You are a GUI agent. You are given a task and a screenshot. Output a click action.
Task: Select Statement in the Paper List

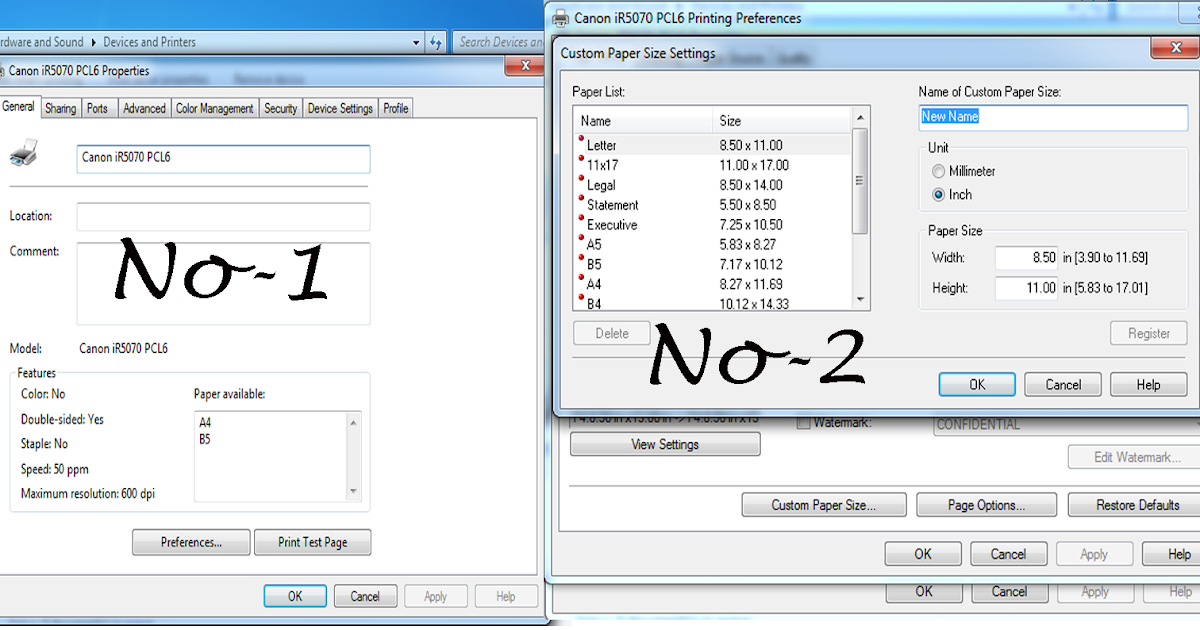tap(714, 205)
